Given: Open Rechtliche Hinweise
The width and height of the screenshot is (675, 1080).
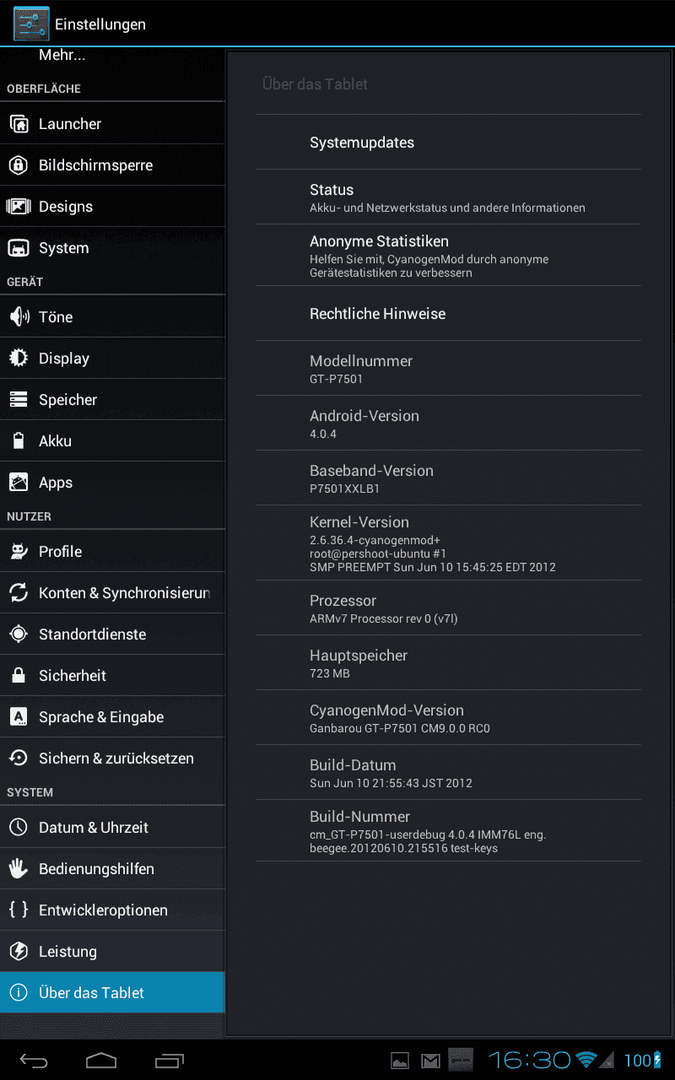Looking at the screenshot, I should pyautogui.click(x=448, y=313).
